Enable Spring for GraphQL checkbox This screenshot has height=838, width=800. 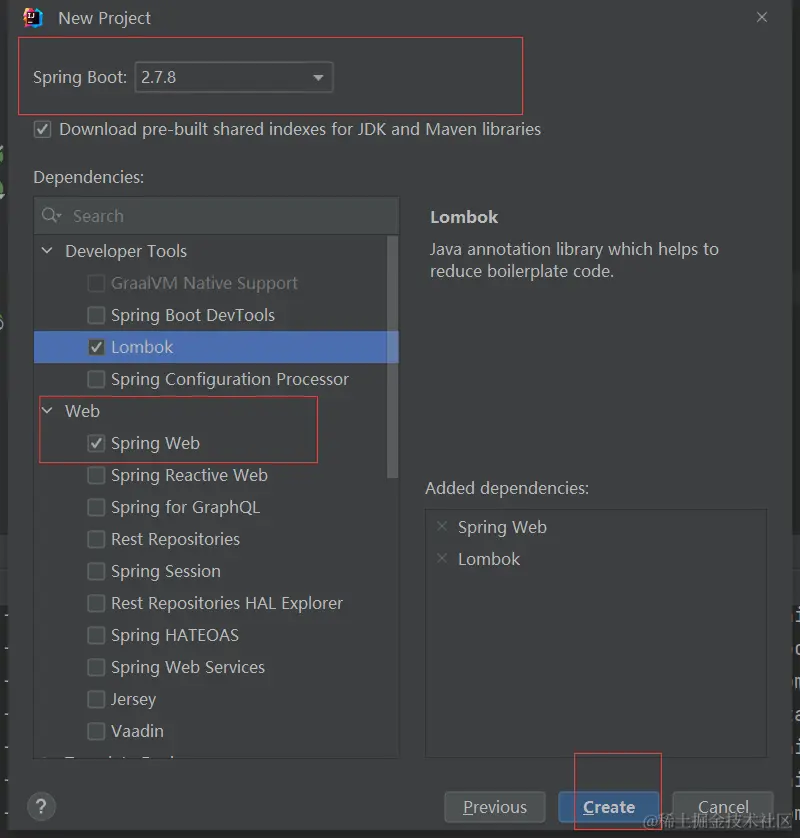(x=96, y=507)
